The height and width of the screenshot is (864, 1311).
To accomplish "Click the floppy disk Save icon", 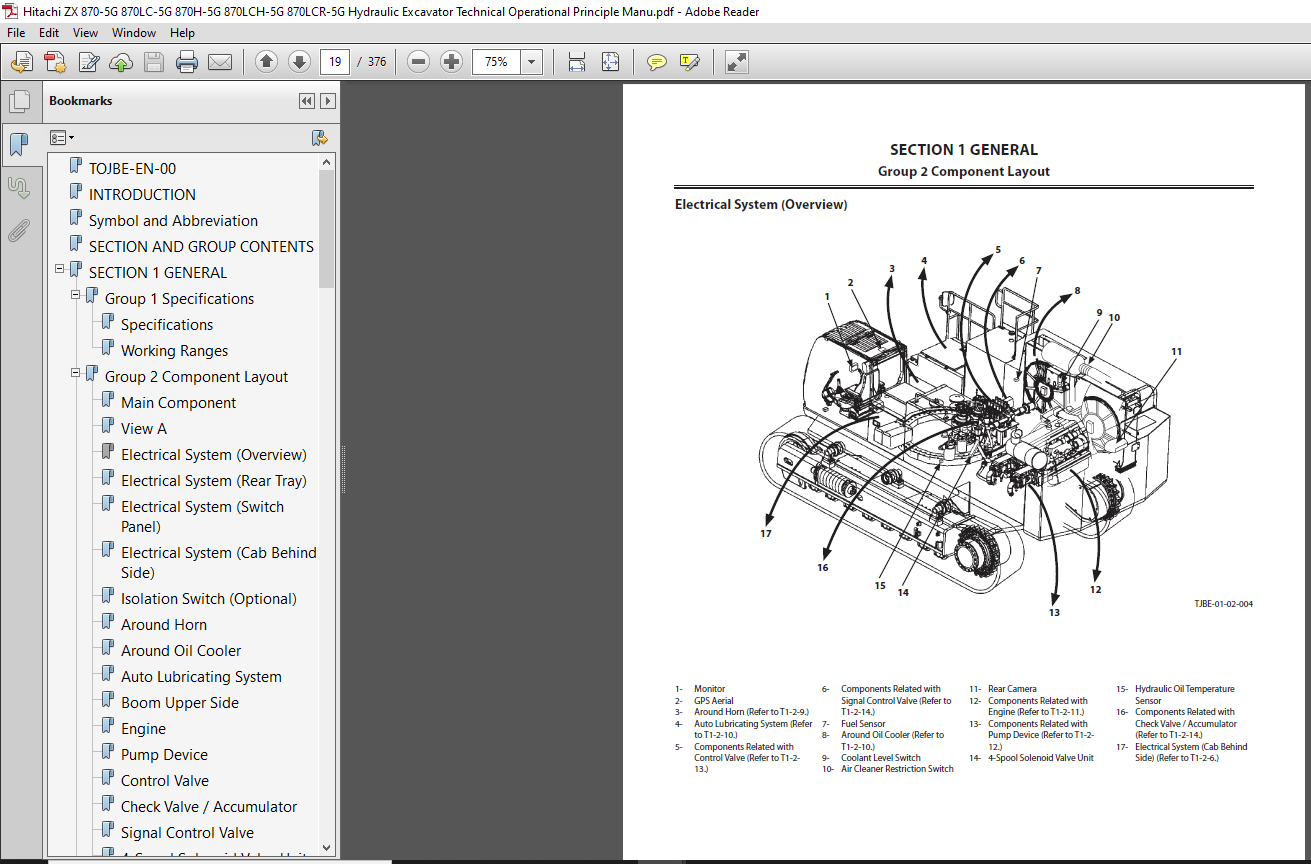I will pos(153,62).
